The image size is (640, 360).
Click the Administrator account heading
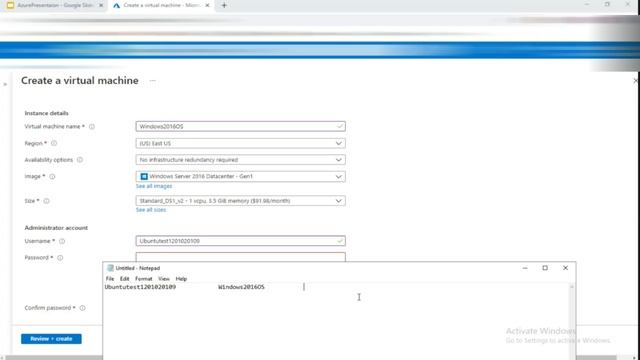pyautogui.click(x=56, y=228)
